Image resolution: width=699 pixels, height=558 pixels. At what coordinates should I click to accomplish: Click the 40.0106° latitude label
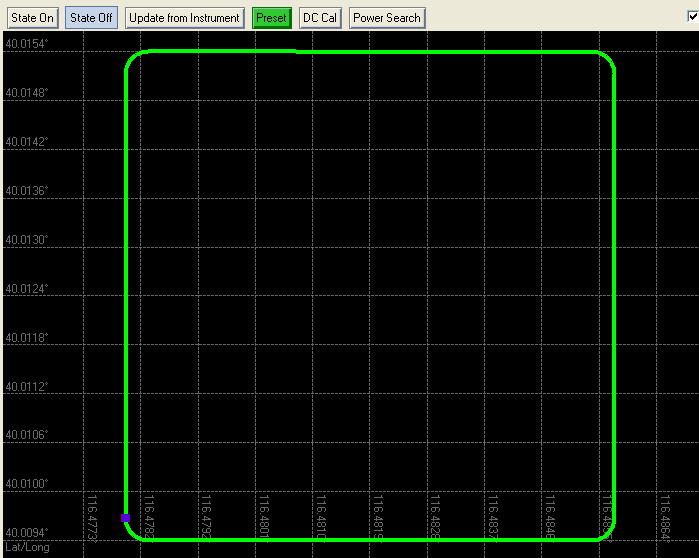27,436
